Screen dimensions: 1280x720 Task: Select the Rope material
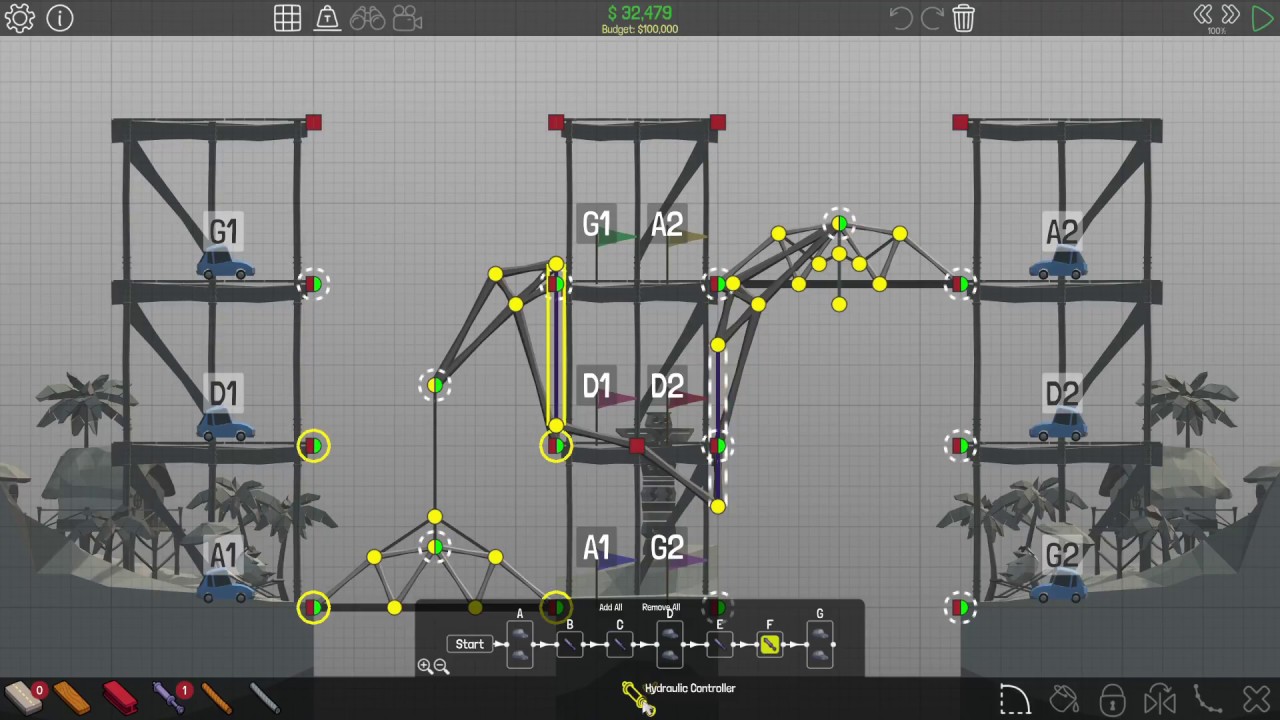click(216, 697)
